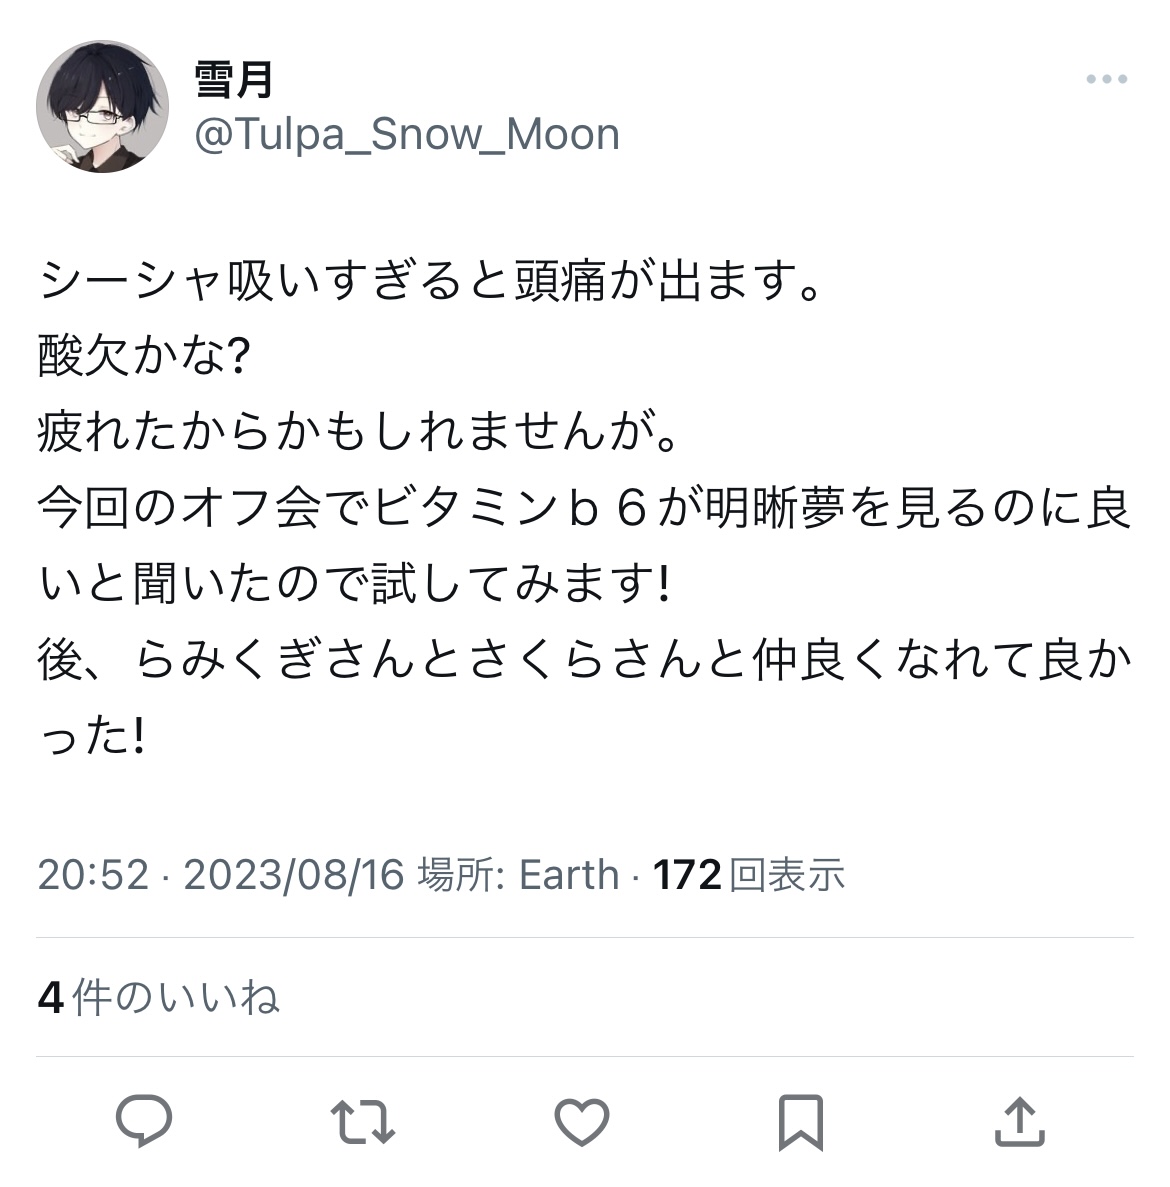Click the Earth location label
1170x1187 pixels.
[x=569, y=875]
